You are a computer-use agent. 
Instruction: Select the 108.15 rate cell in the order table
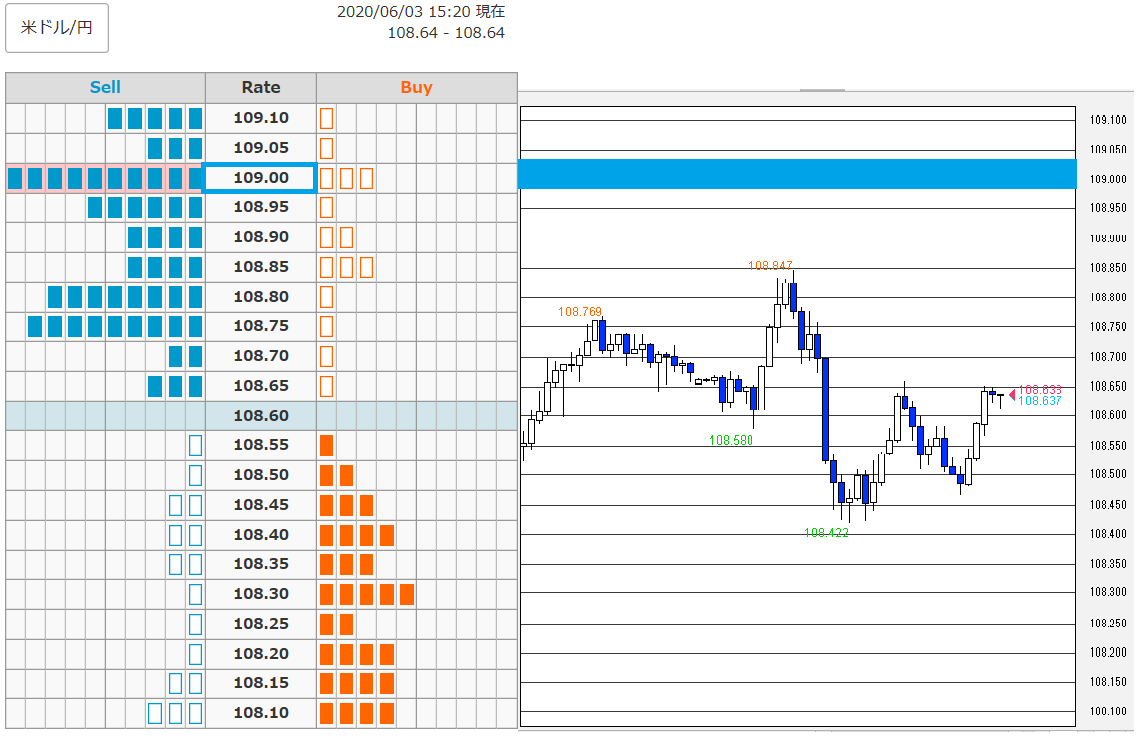click(x=261, y=683)
